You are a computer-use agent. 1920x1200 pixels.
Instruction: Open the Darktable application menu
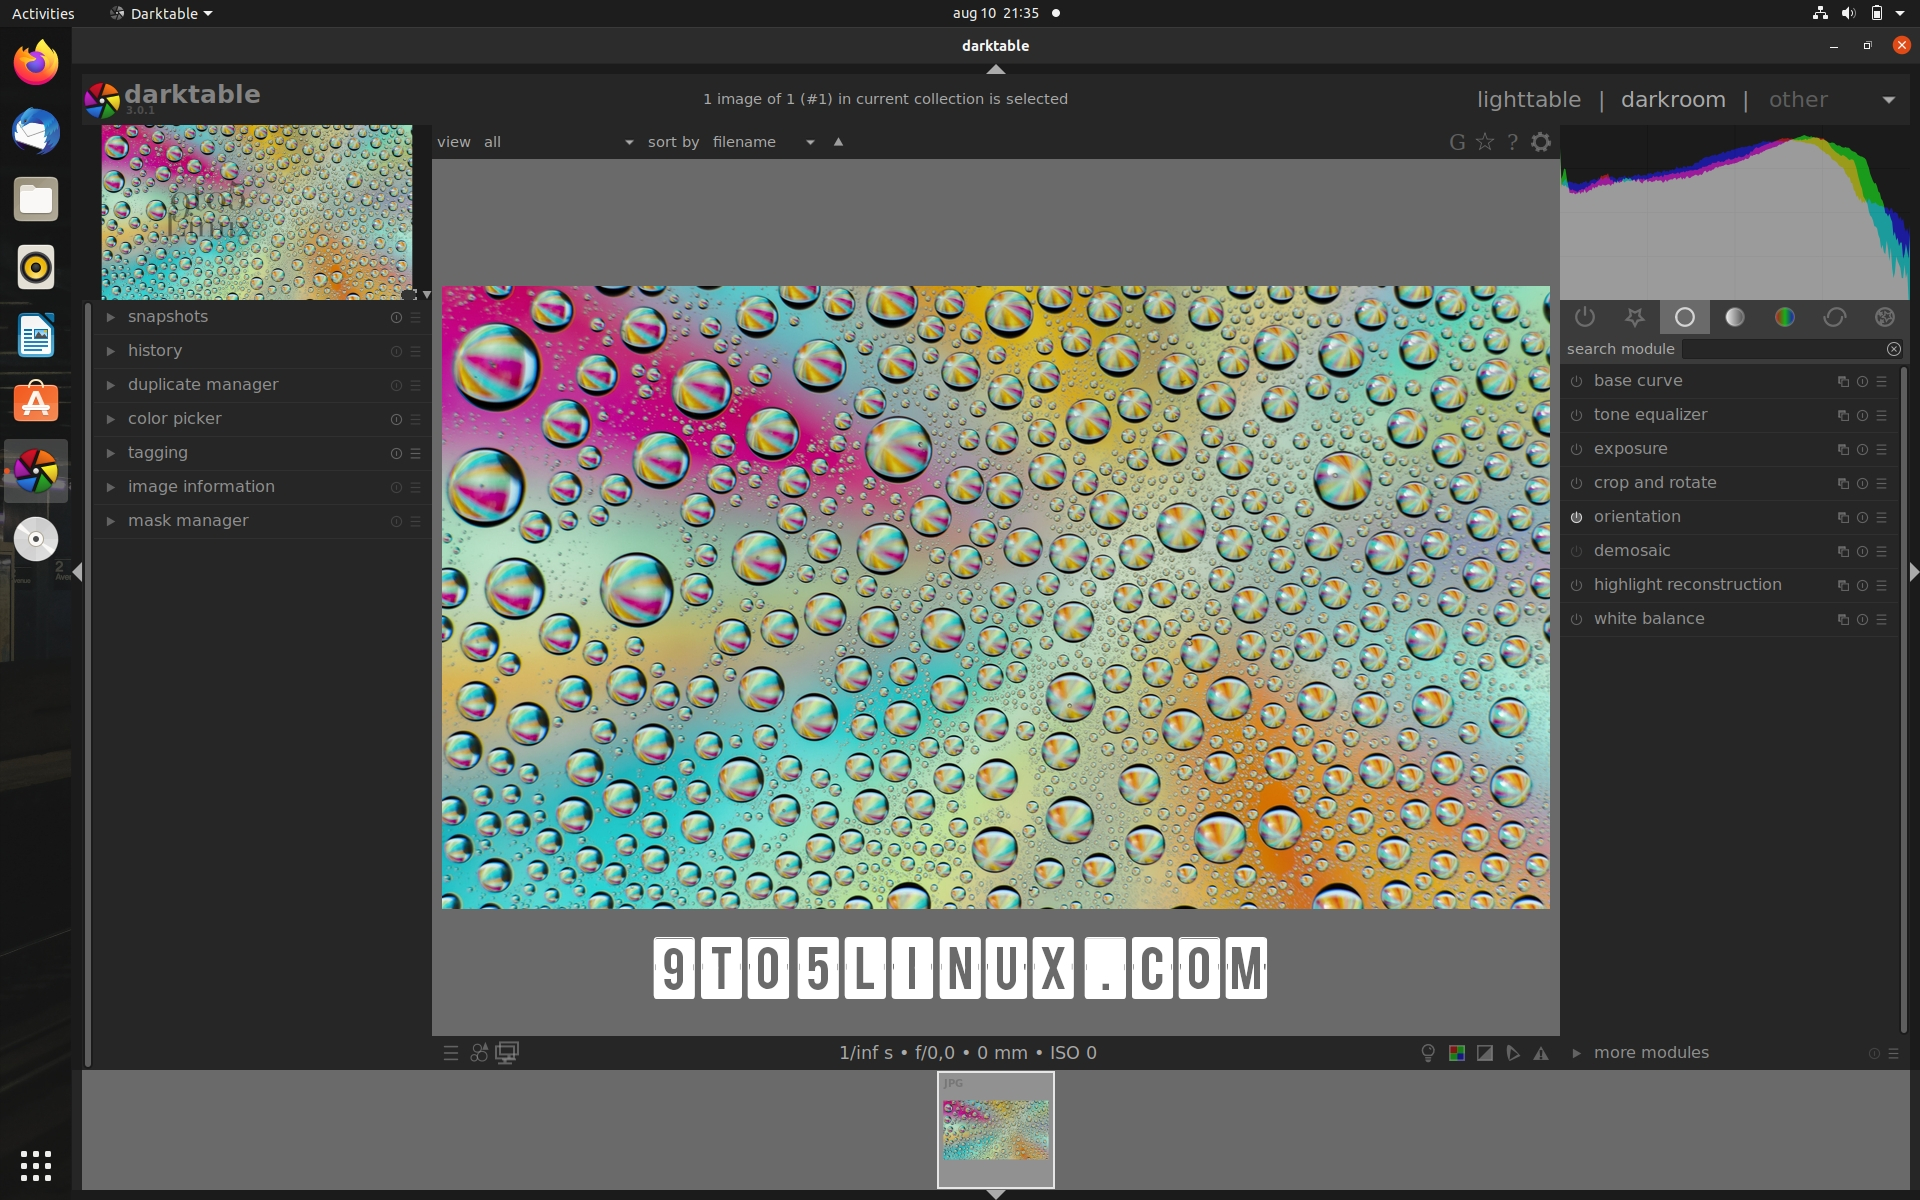[x=160, y=13]
